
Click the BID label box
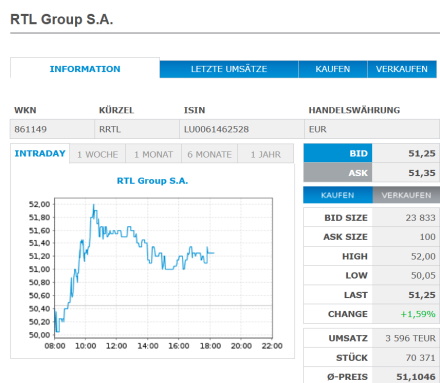pos(338,153)
